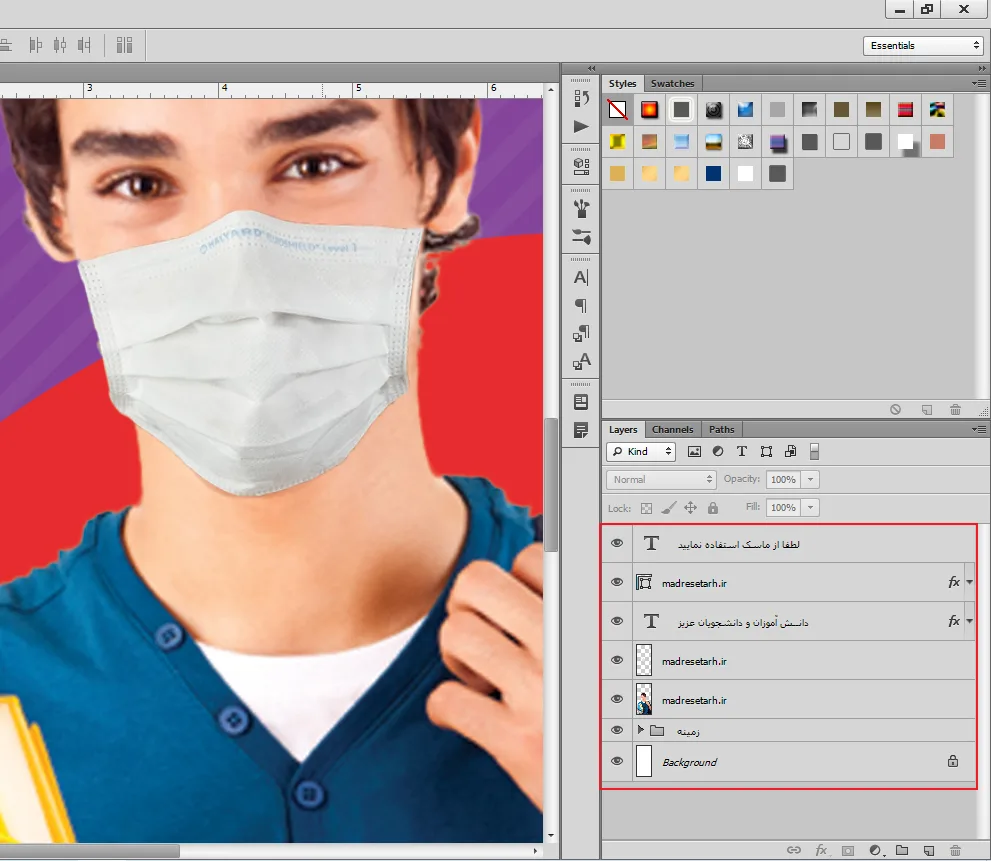Create a new group folder icon
Image resolution: width=991 pixels, height=861 pixels.
(902, 850)
